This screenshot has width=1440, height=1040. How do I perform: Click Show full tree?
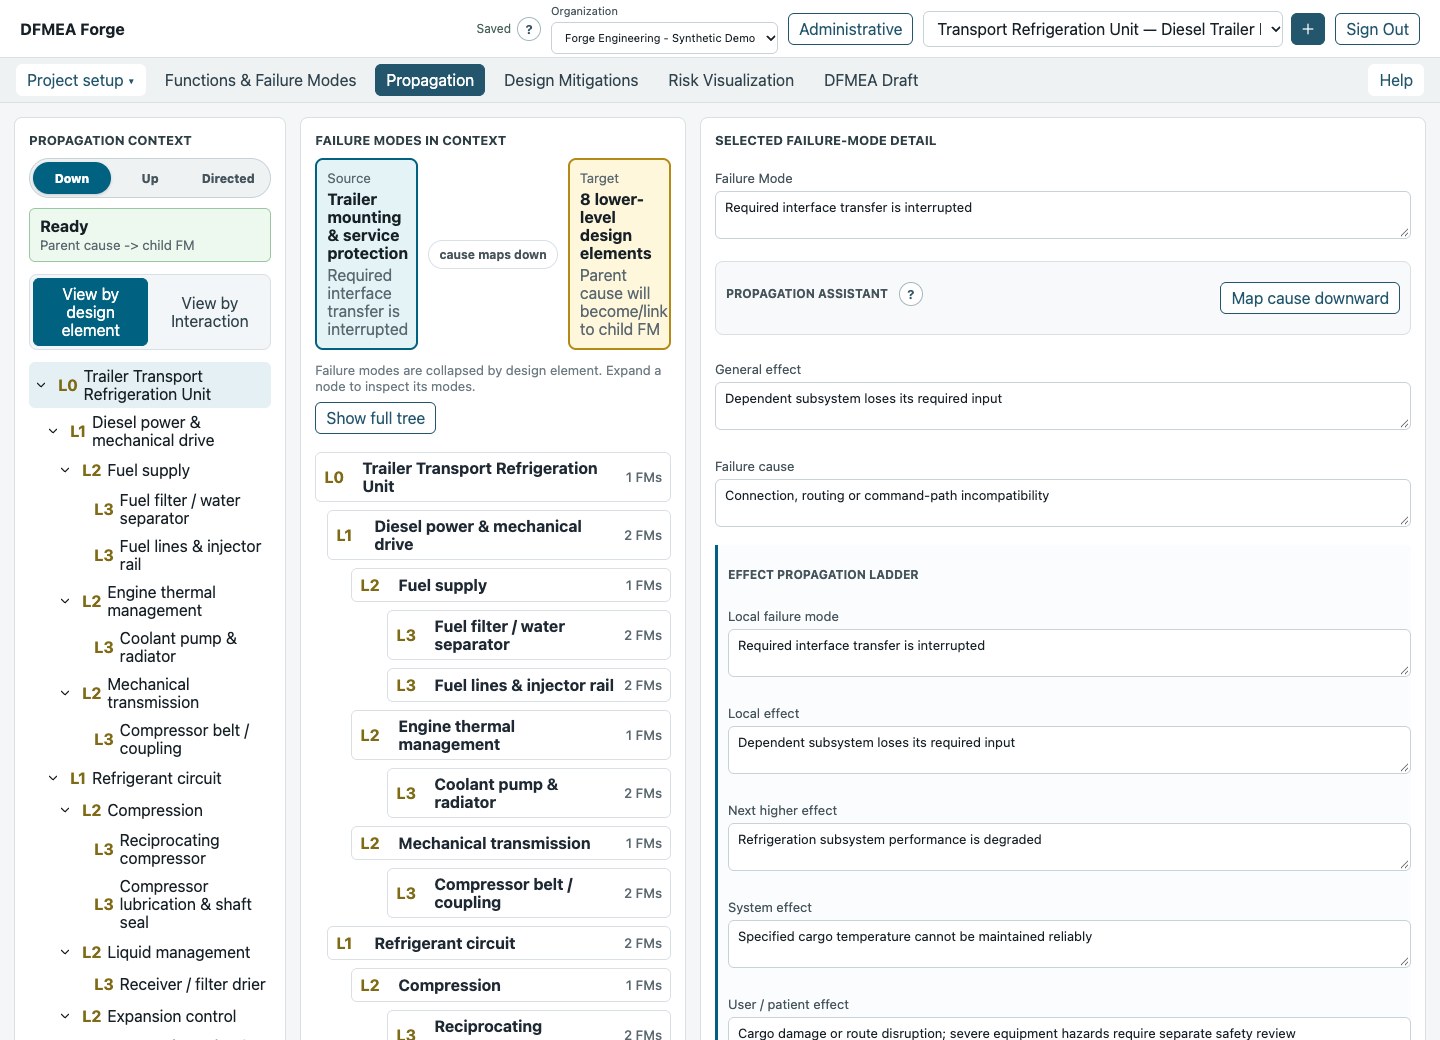click(375, 418)
